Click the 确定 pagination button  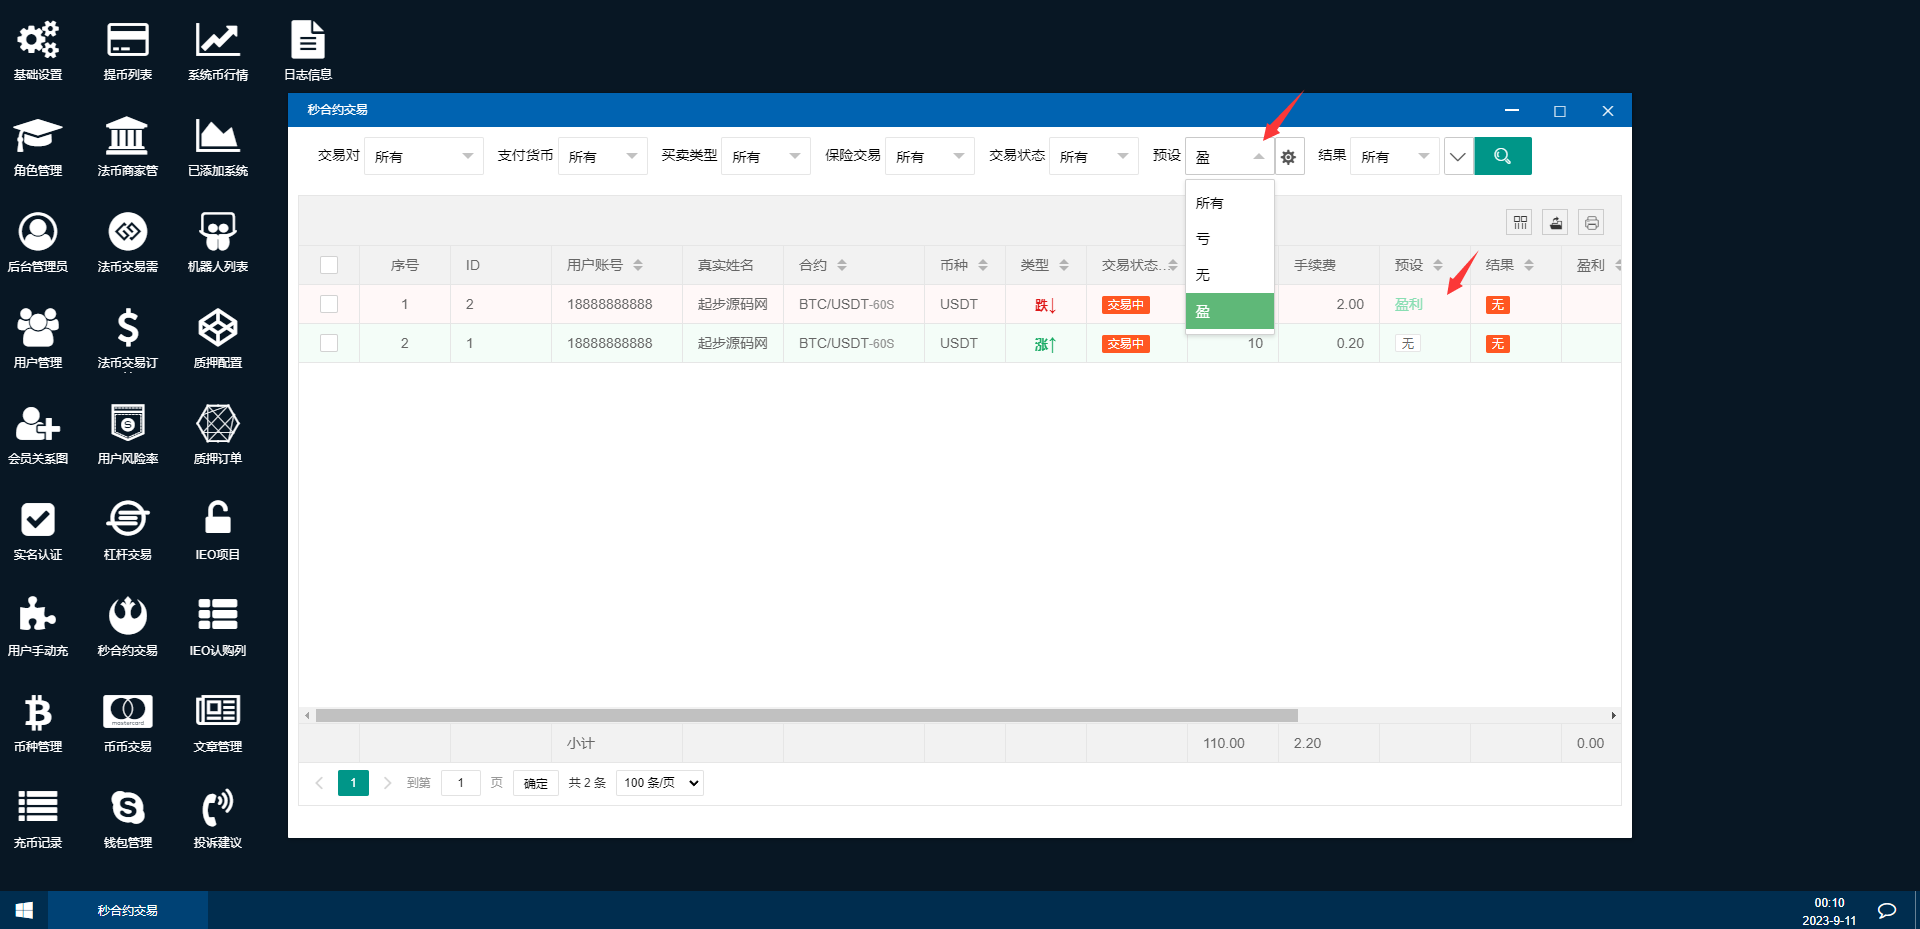pos(536,783)
